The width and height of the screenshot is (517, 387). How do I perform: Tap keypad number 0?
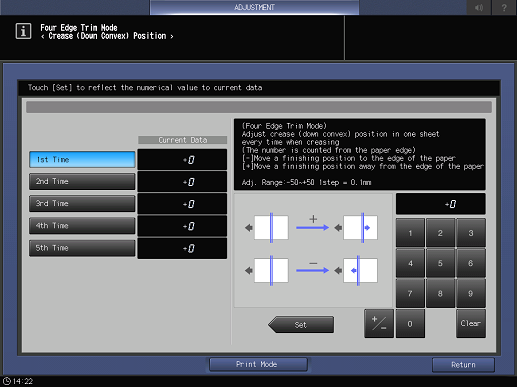(410, 324)
